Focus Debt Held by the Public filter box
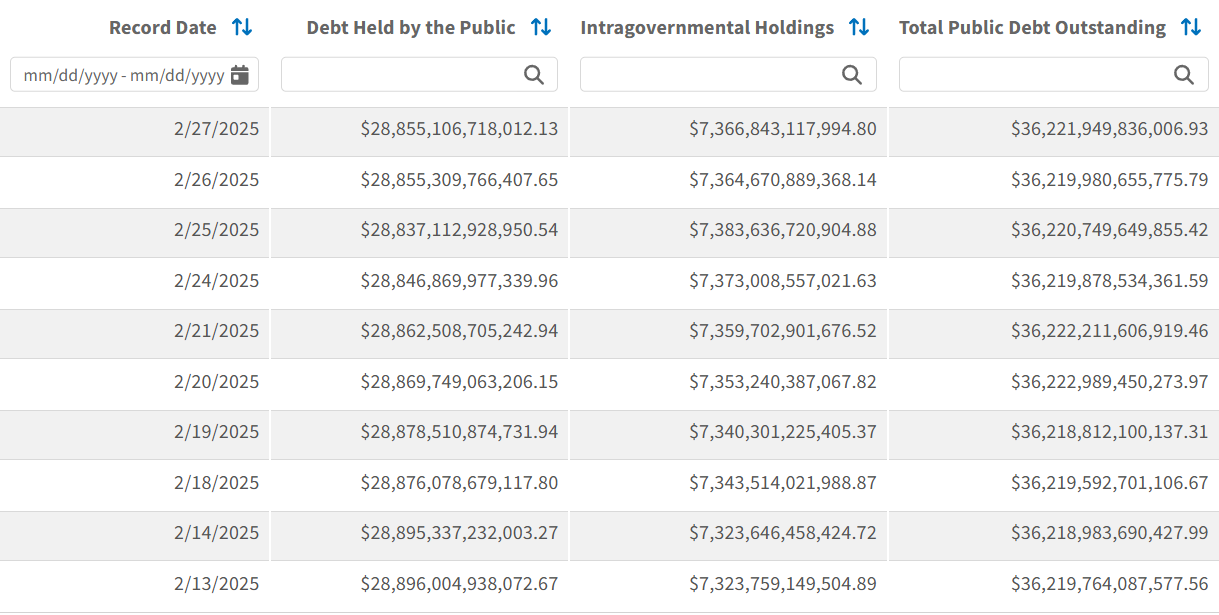This screenshot has width=1219, height=615. pyautogui.click(x=400, y=75)
